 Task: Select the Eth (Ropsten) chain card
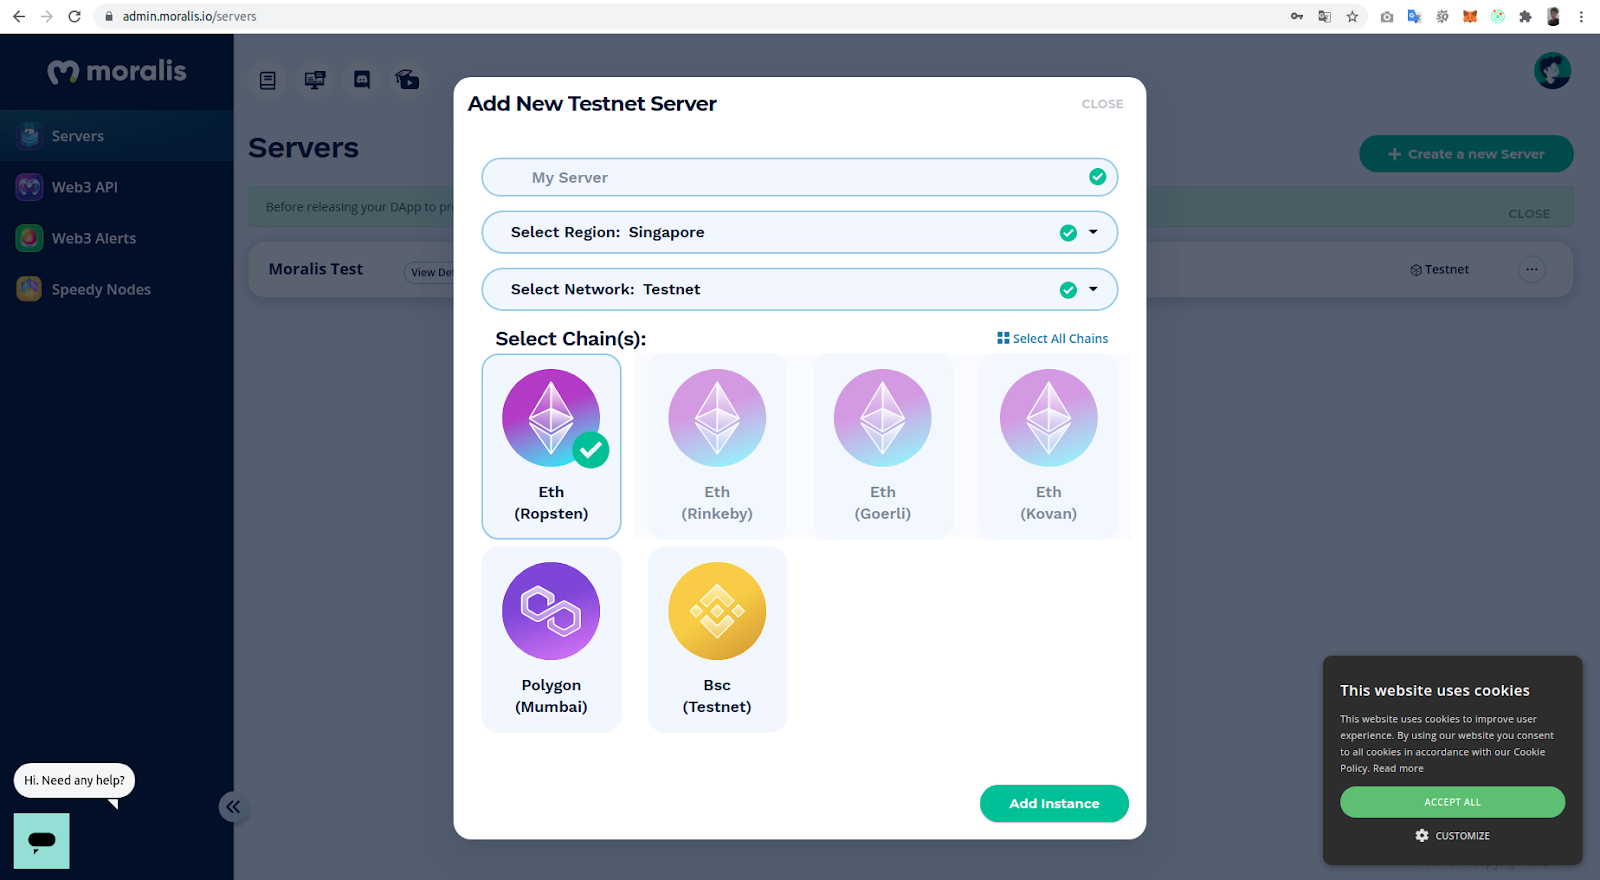[x=551, y=446]
